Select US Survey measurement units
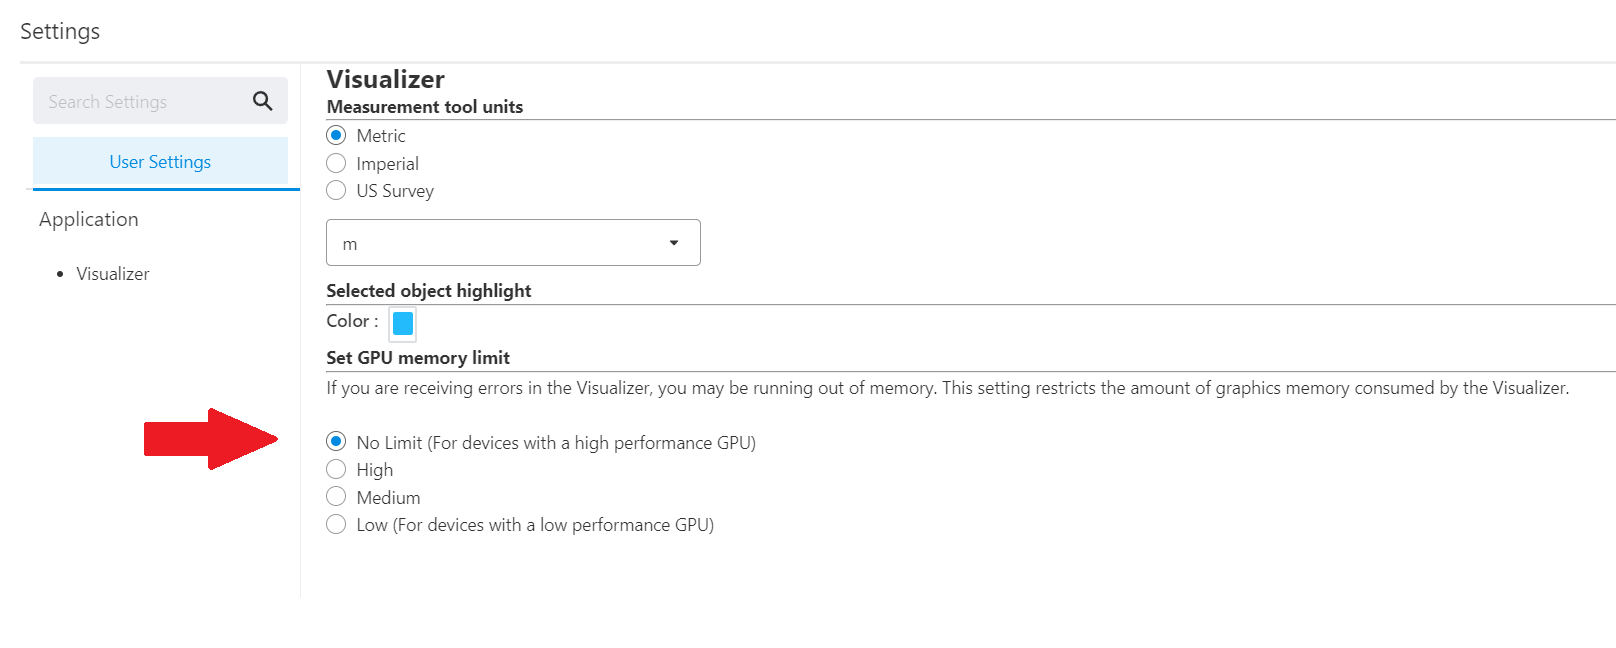1616x648 pixels. point(336,190)
